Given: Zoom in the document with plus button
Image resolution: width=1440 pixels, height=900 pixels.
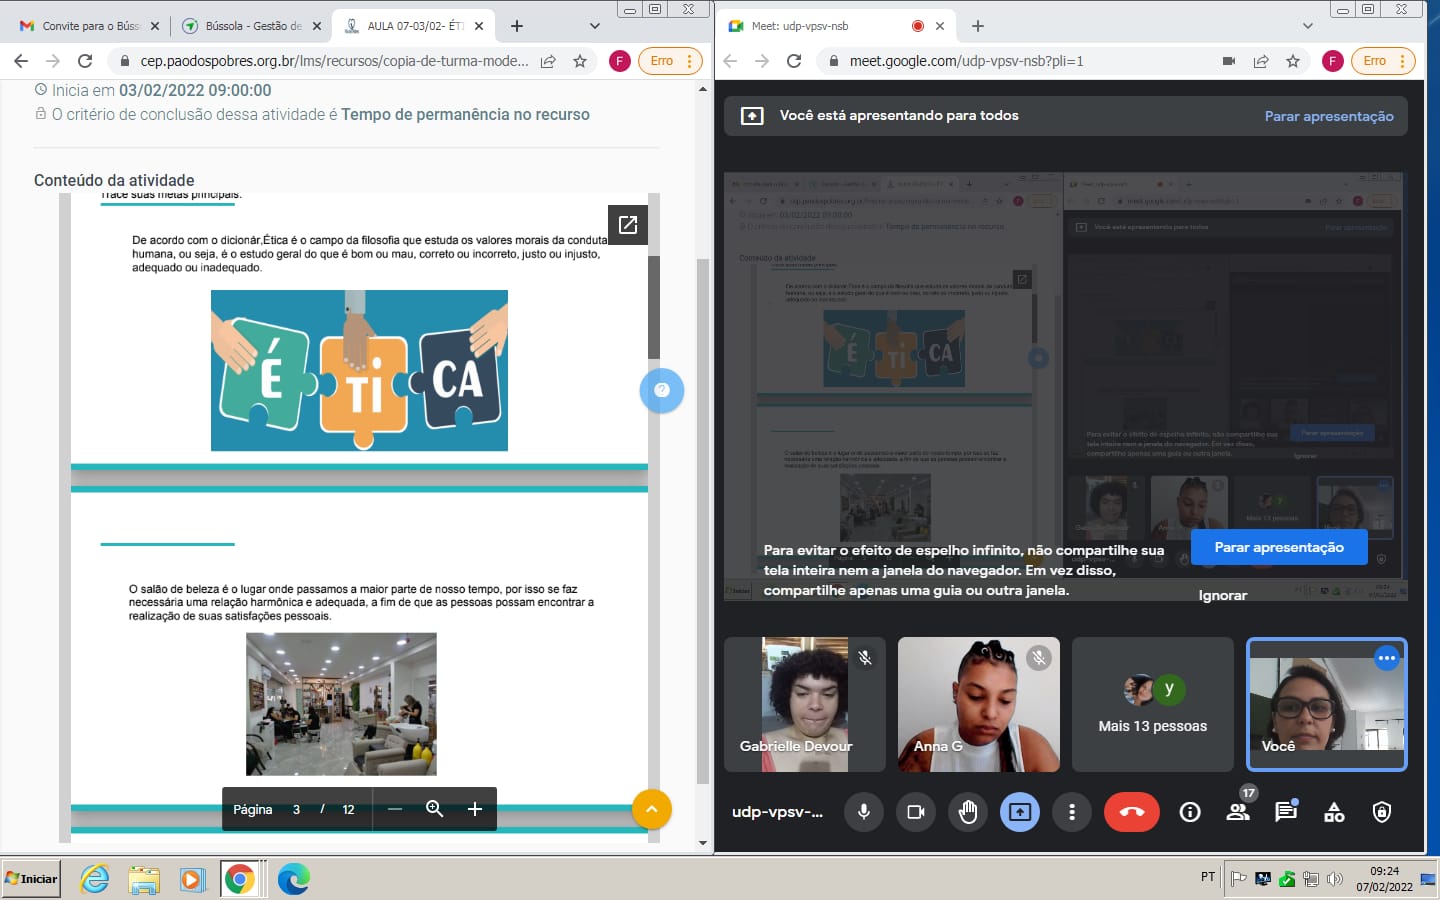Looking at the screenshot, I should (475, 809).
